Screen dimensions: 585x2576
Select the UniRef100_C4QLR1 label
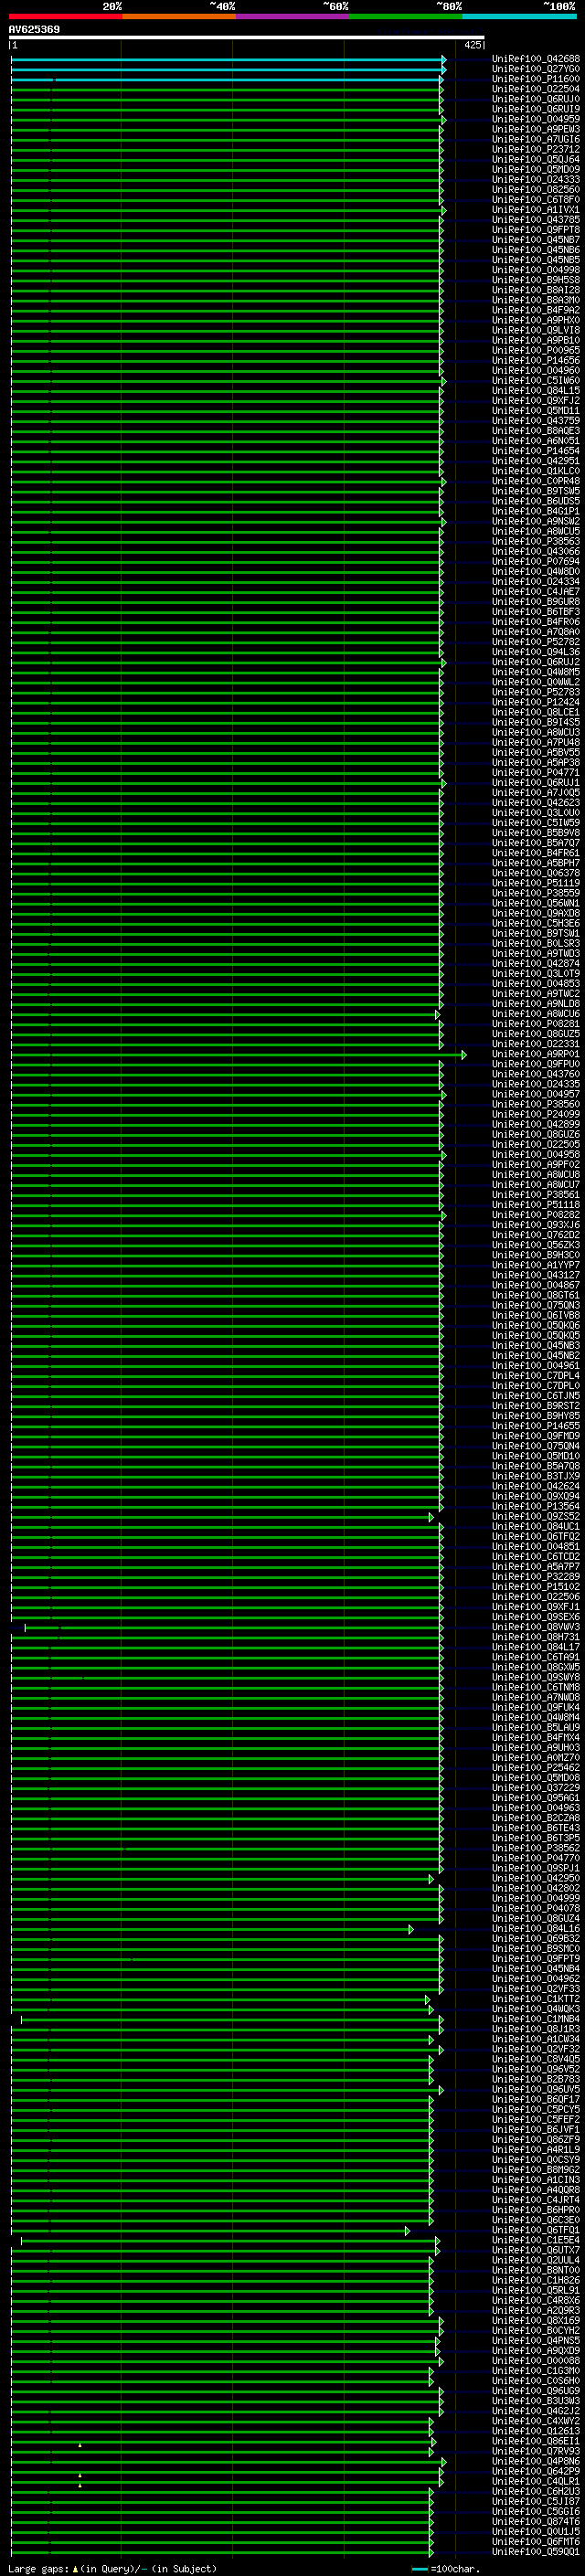(536, 2481)
